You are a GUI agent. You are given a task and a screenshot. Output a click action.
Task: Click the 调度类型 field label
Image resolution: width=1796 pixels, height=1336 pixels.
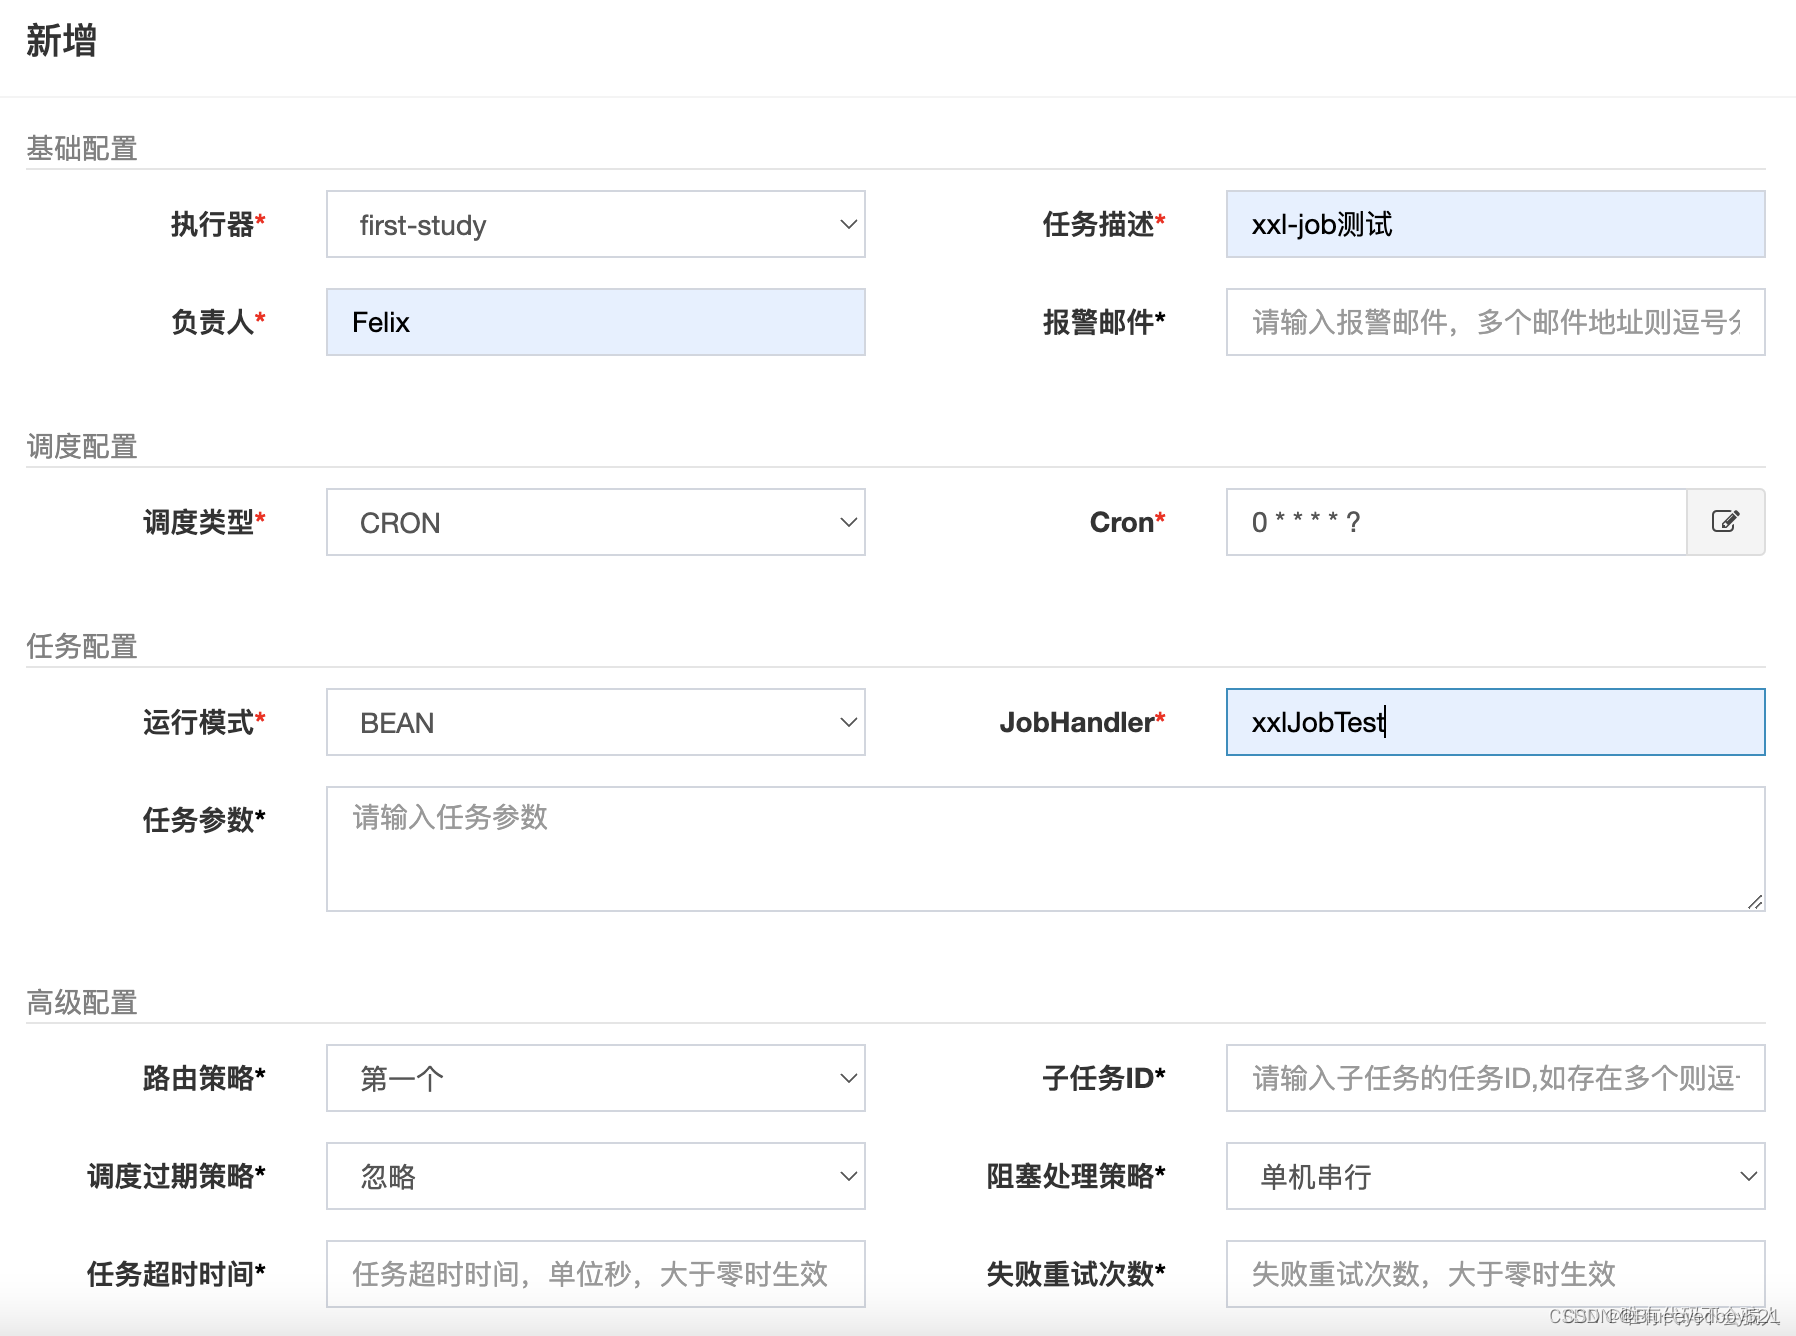click(x=204, y=522)
